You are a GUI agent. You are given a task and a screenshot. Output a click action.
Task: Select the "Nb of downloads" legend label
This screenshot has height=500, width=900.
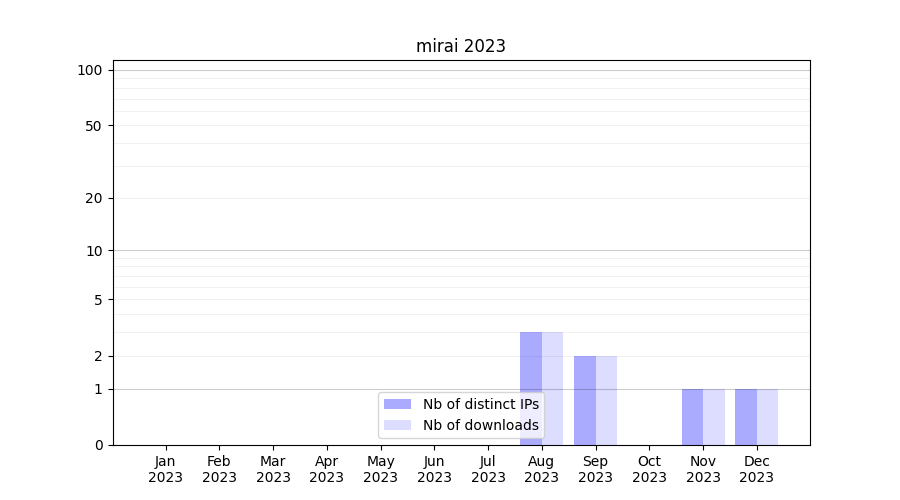tap(480, 425)
